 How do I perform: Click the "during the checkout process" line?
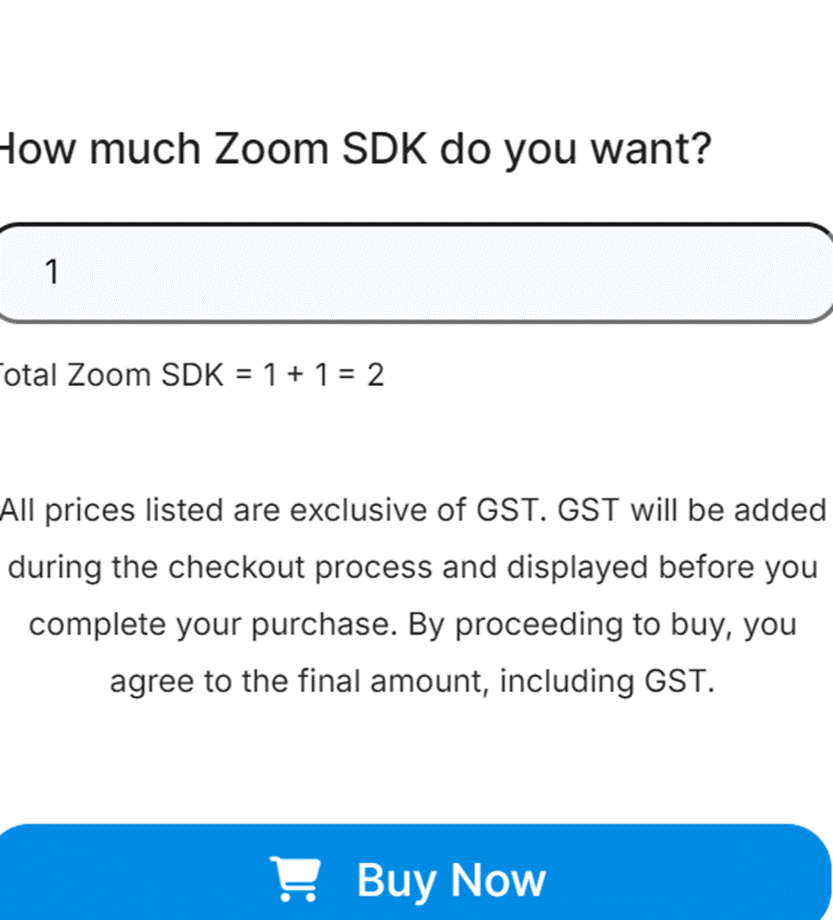pyautogui.click(x=413, y=567)
